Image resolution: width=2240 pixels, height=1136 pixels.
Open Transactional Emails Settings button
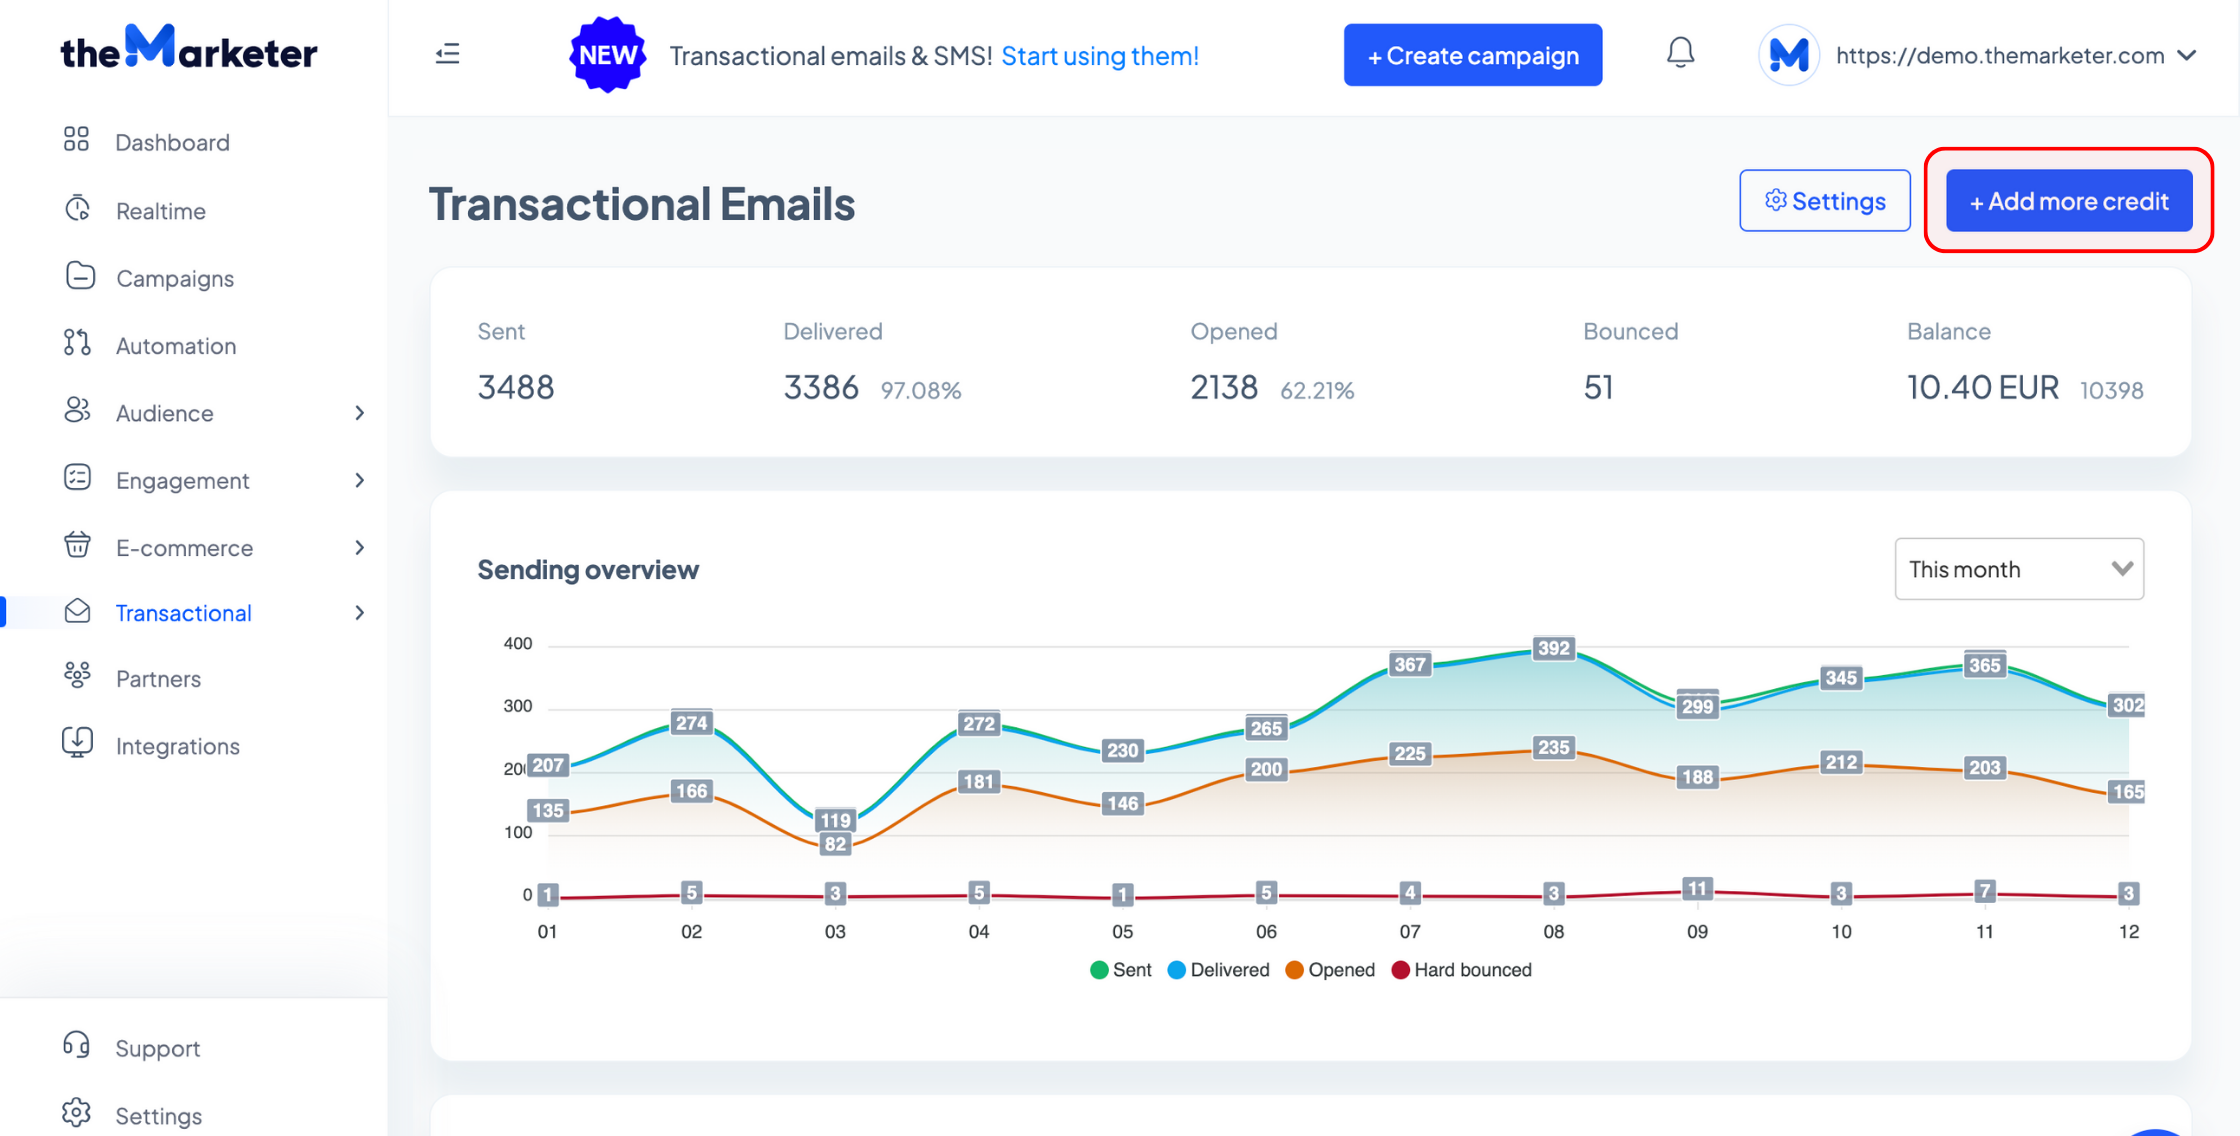tap(1825, 201)
